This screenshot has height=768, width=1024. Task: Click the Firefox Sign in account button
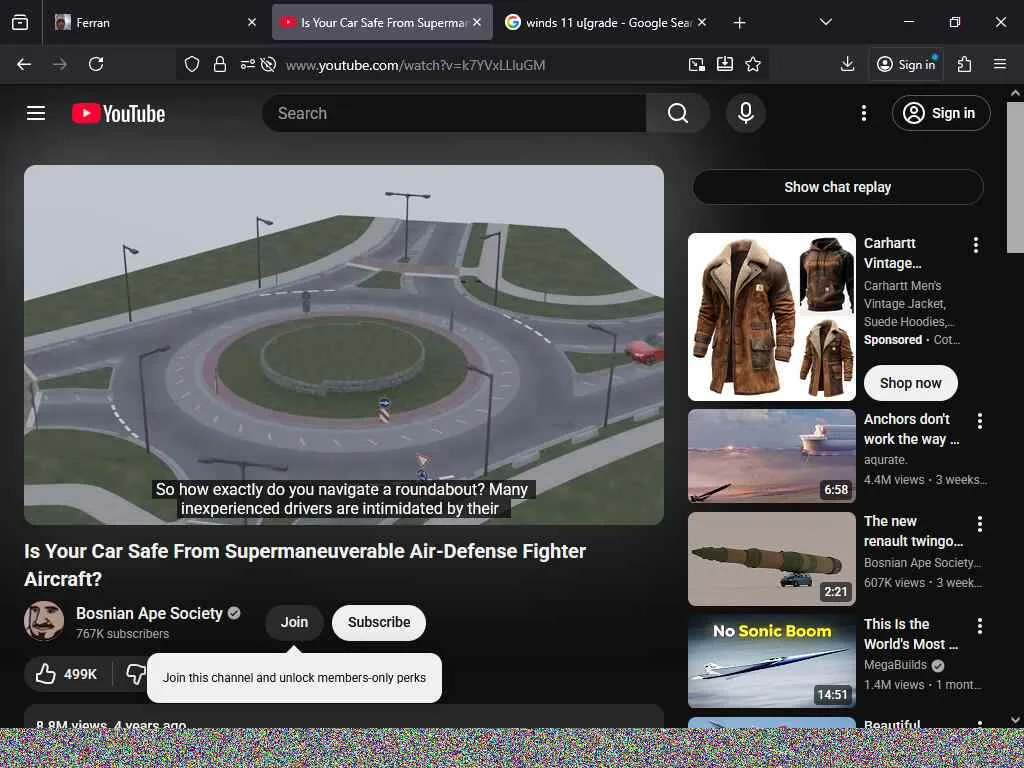(x=906, y=64)
